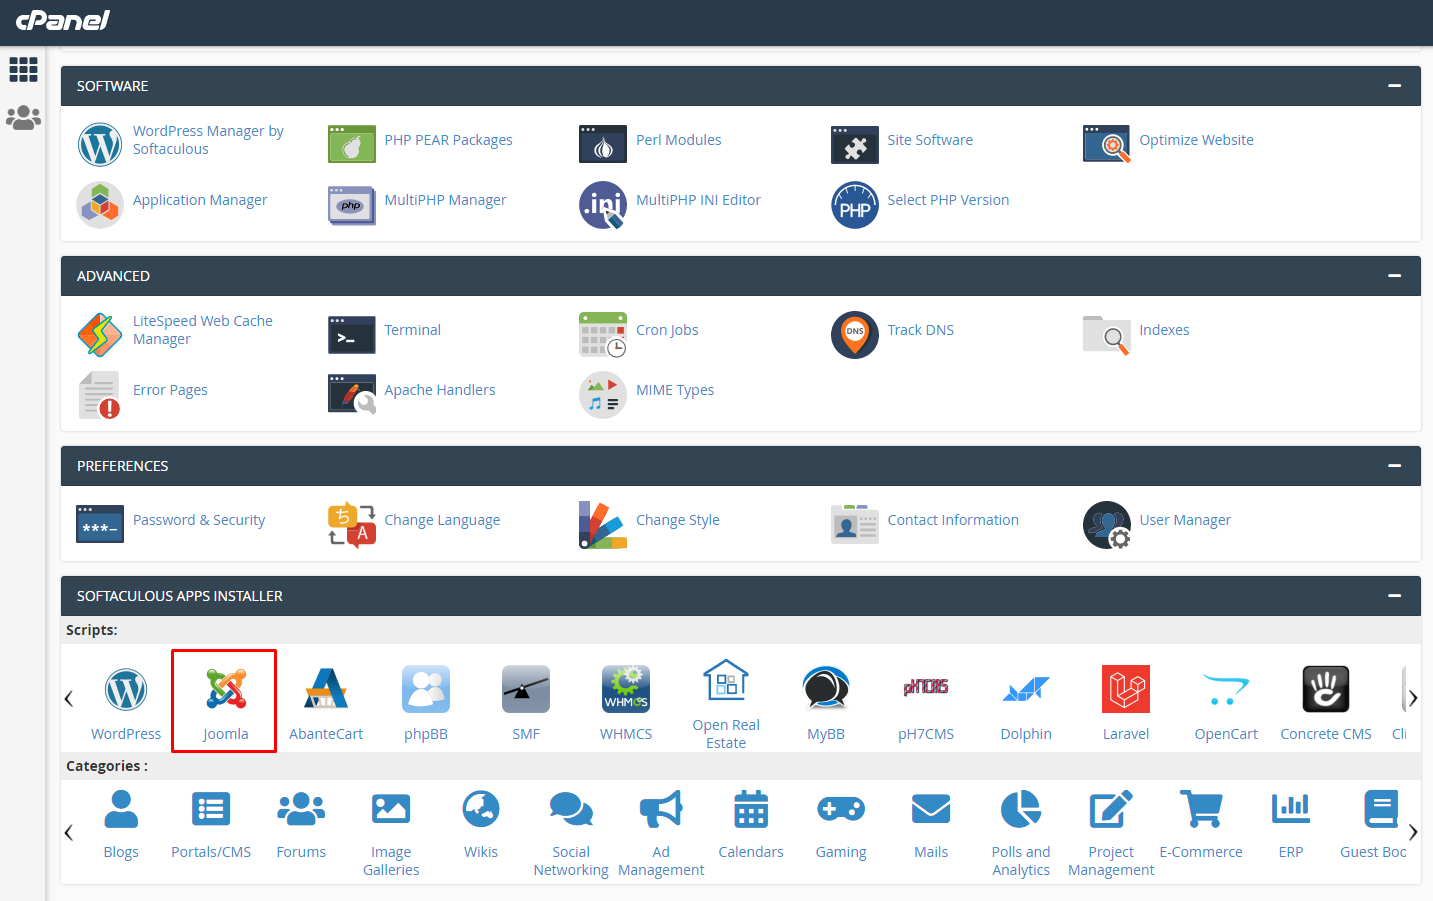Image resolution: width=1433 pixels, height=901 pixels.
Task: Open the Optimize Website icon
Action: click(x=1107, y=144)
